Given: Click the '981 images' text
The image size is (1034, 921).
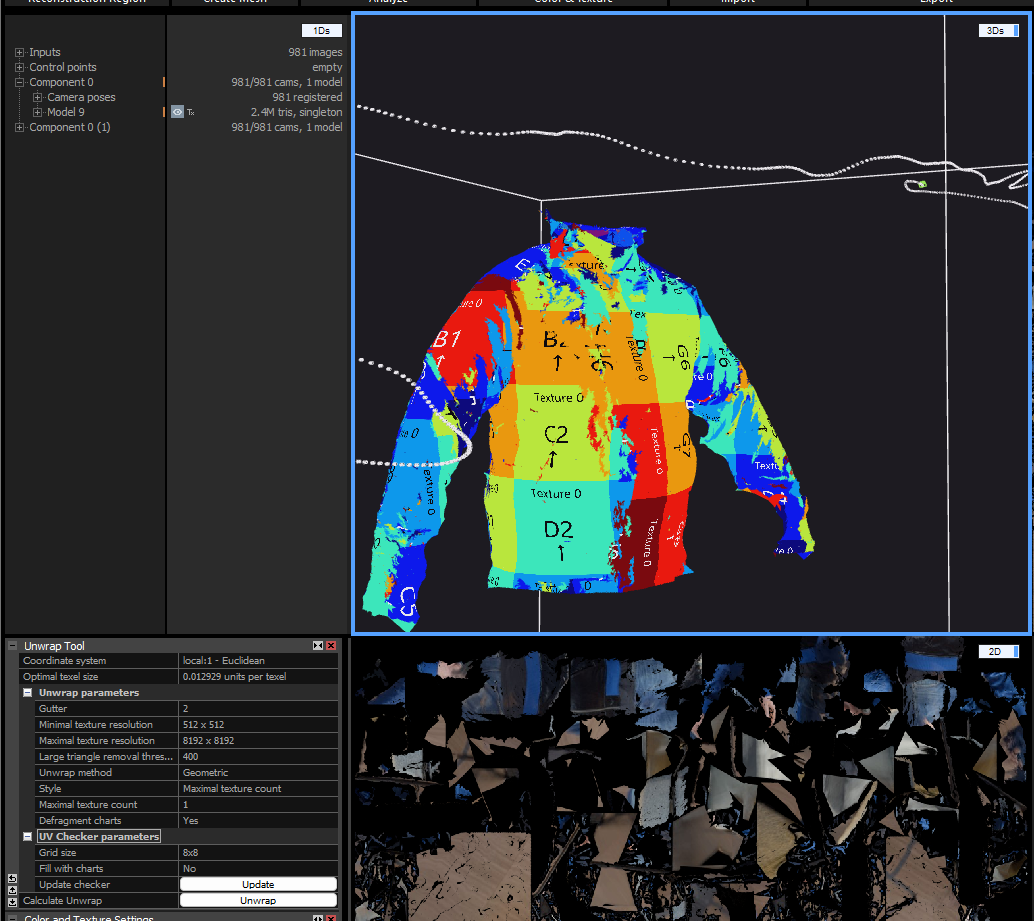Looking at the screenshot, I should pyautogui.click(x=315, y=52).
